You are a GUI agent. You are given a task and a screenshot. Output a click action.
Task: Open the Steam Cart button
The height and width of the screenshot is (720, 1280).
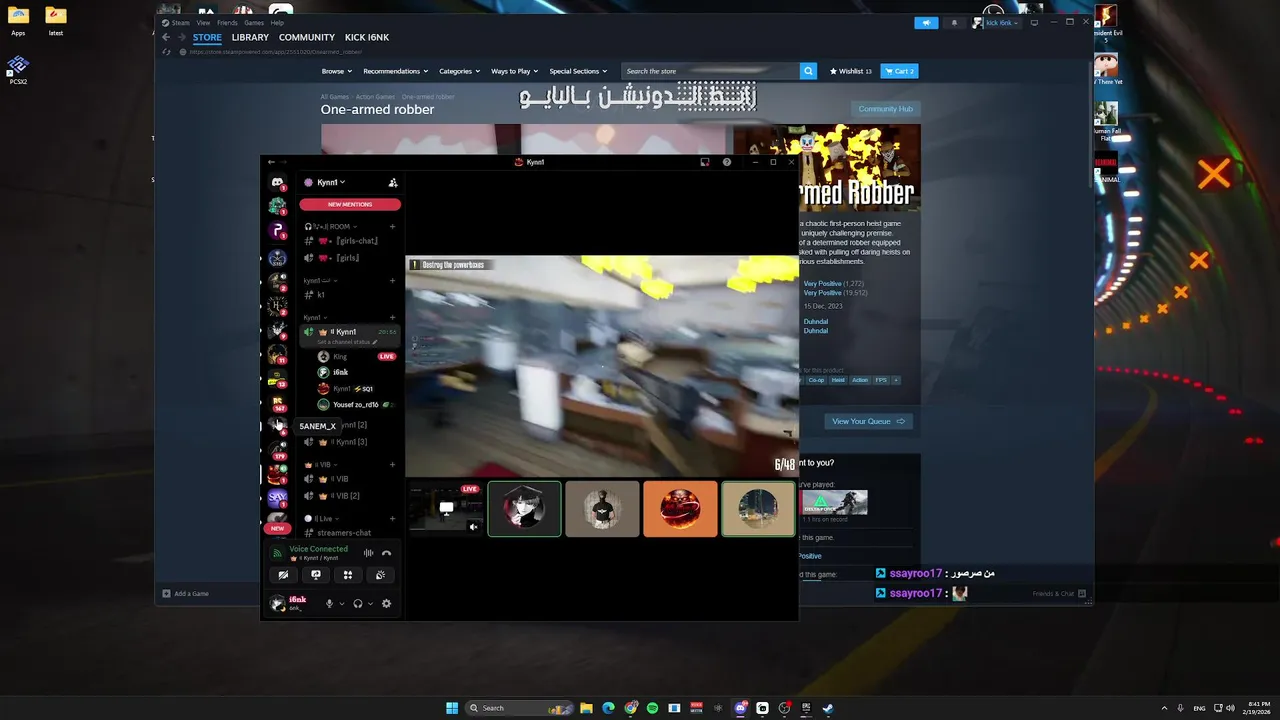[899, 71]
